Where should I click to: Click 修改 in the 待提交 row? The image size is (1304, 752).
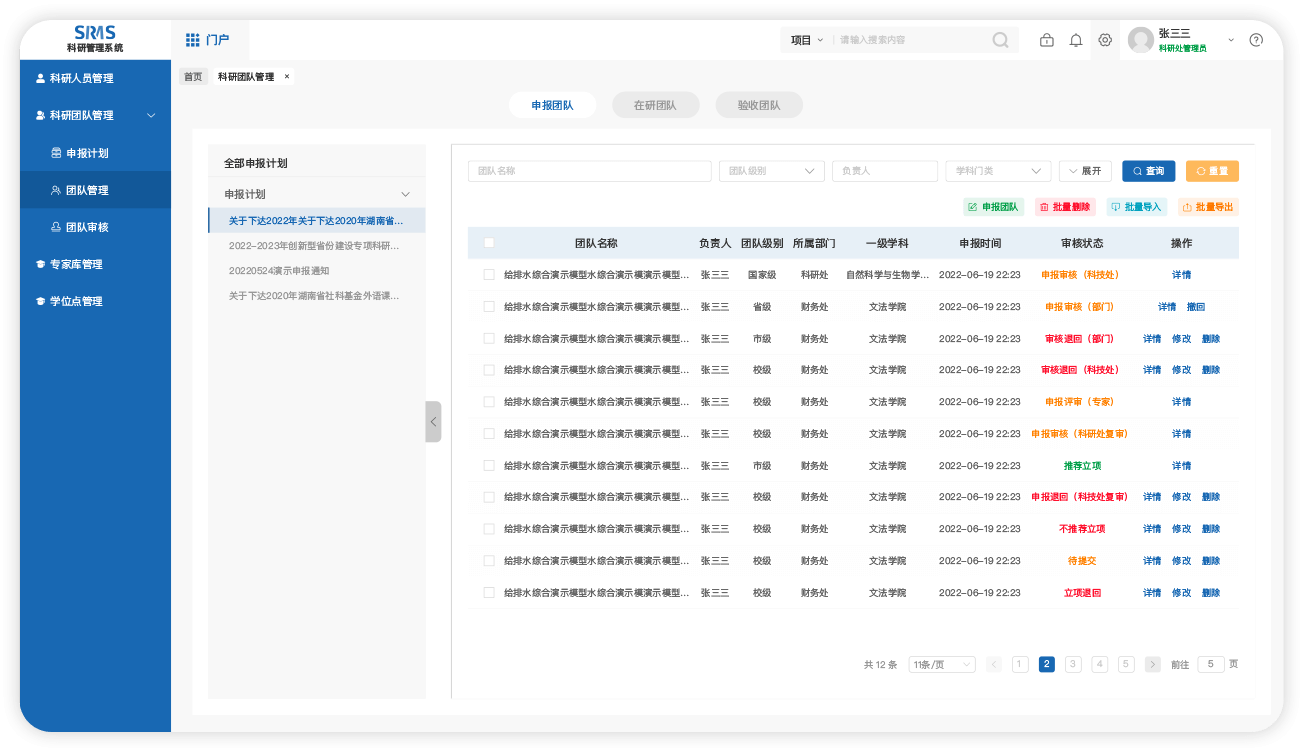pyautogui.click(x=1181, y=561)
